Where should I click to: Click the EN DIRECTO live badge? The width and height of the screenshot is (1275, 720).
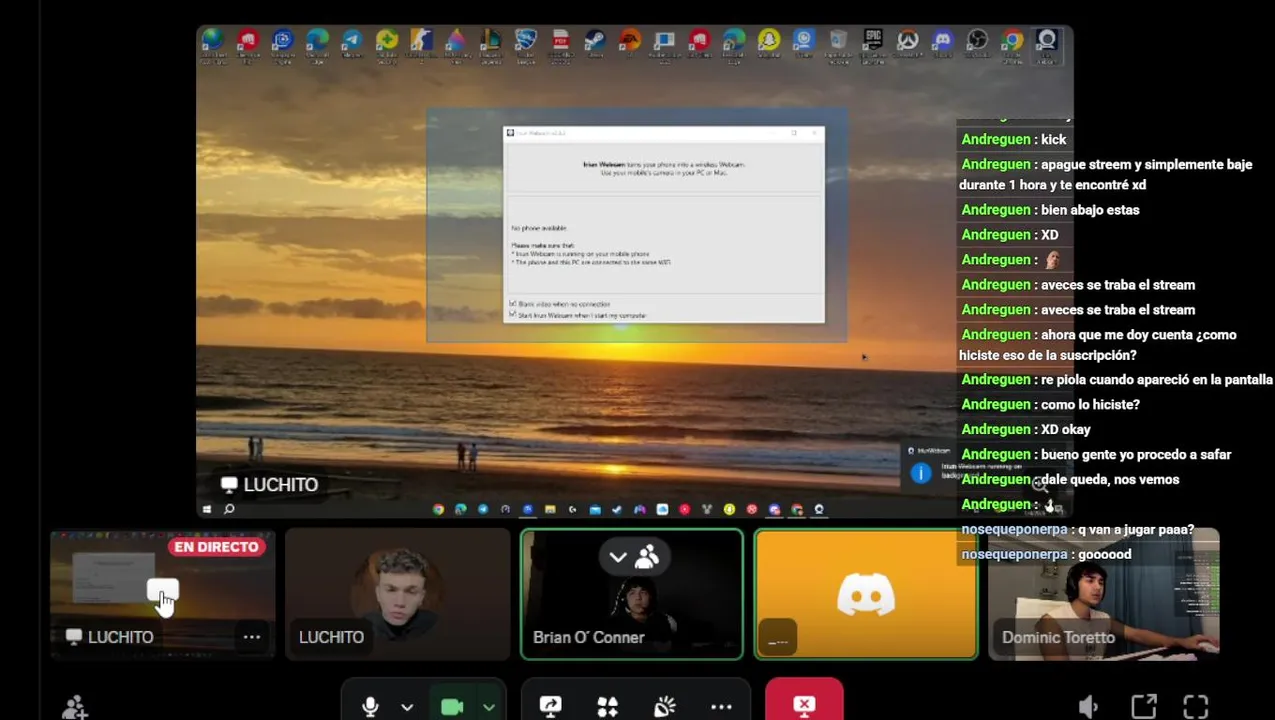click(216, 547)
